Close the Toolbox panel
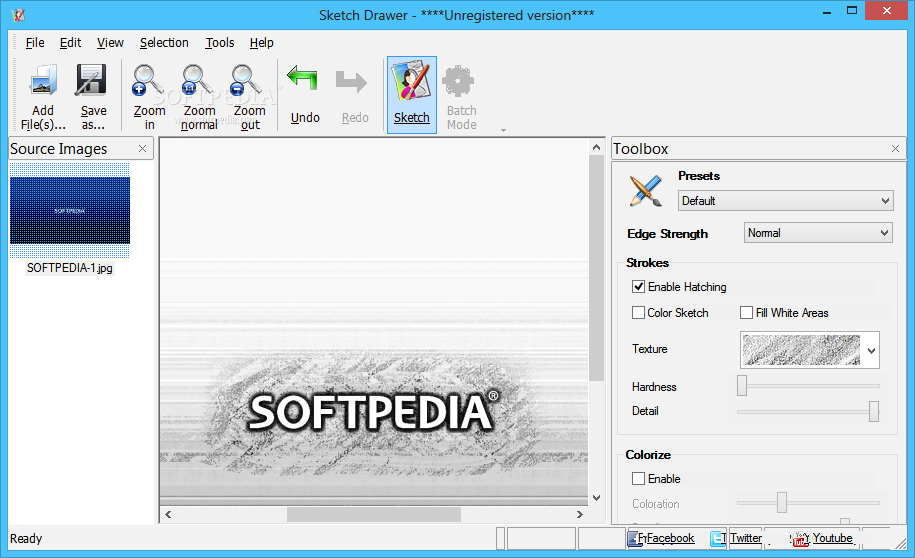Screen dimensions: 915x558 (x=895, y=149)
